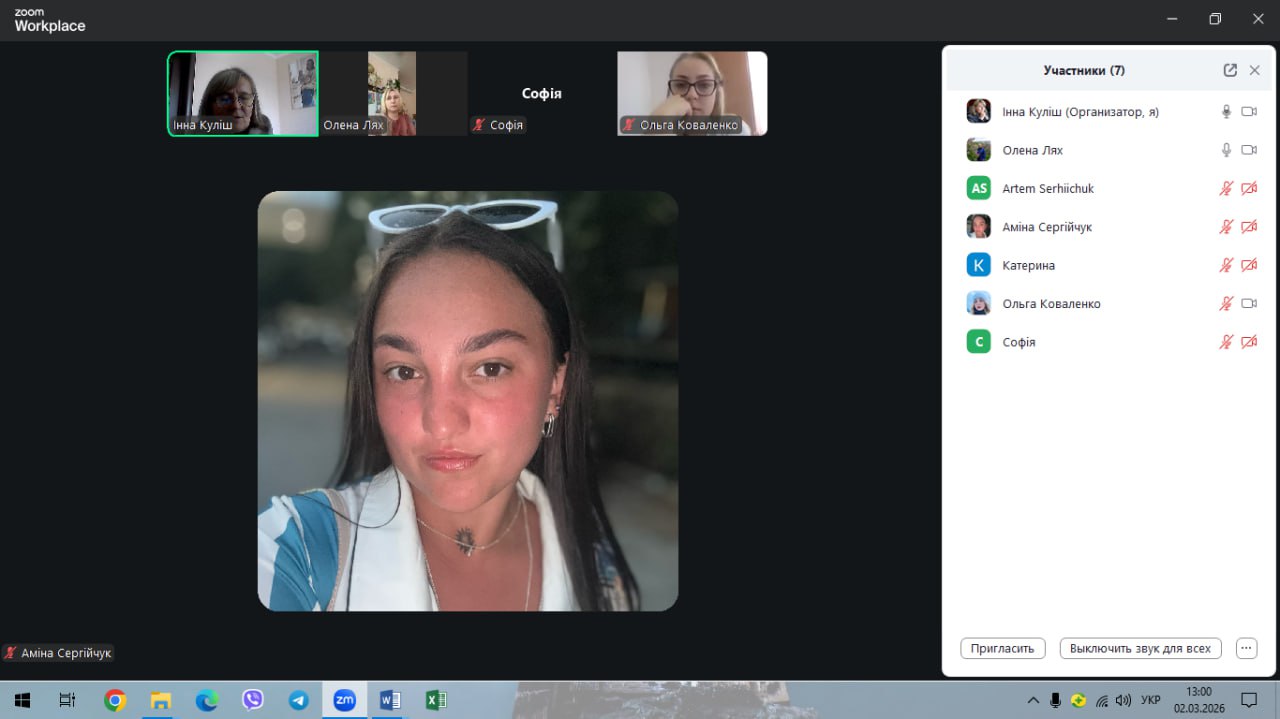The width and height of the screenshot is (1280, 719).
Task: Close the Участники panel
Action: click(x=1255, y=70)
